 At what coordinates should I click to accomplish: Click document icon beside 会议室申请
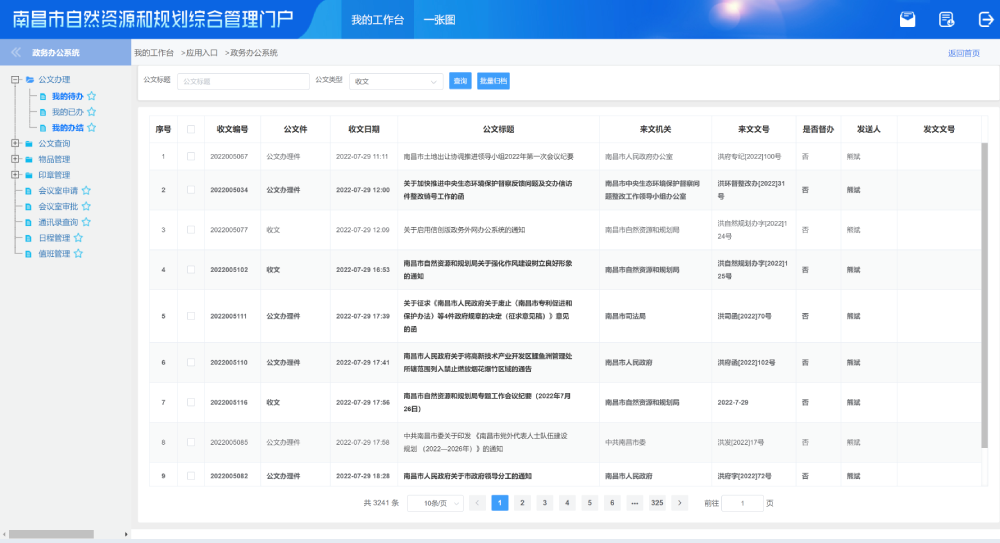(x=28, y=191)
